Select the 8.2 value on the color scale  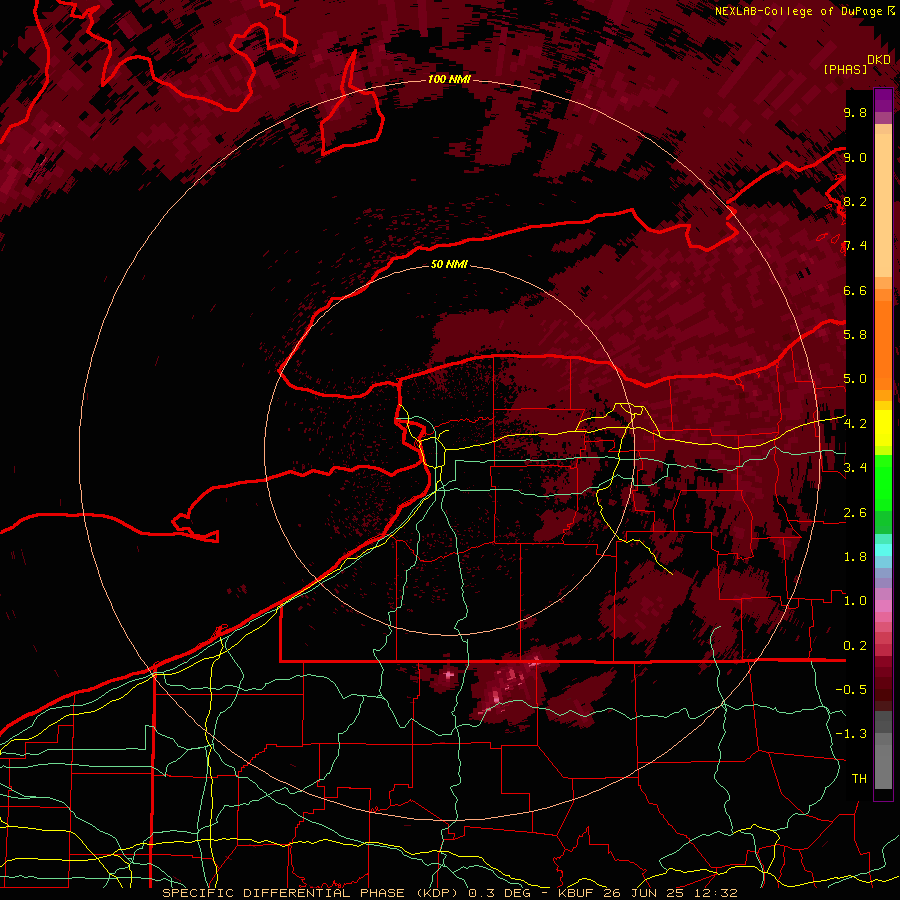[855, 201]
